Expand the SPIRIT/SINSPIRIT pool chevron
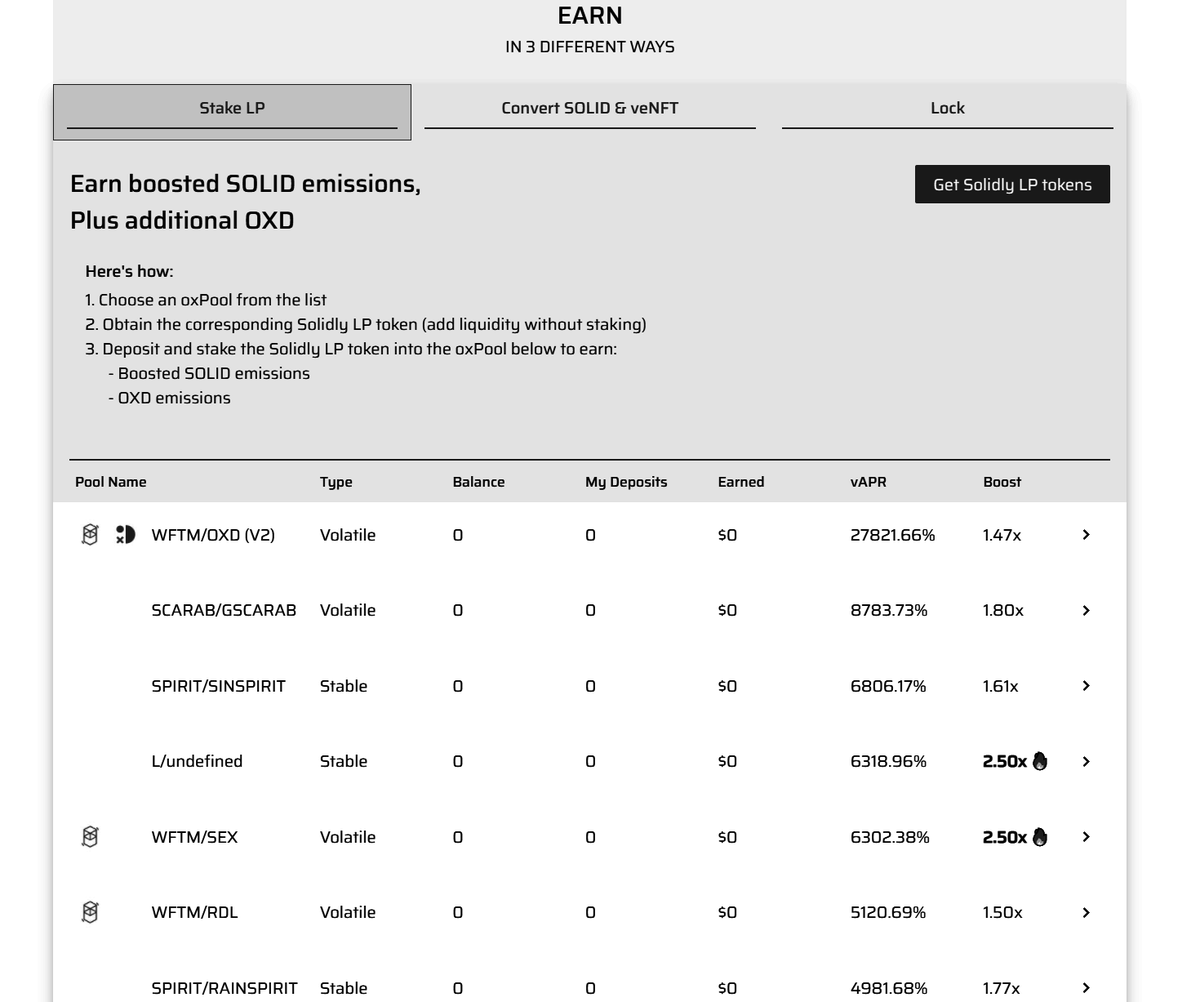Image resolution: width=1200 pixels, height=1002 pixels. coord(1086,686)
